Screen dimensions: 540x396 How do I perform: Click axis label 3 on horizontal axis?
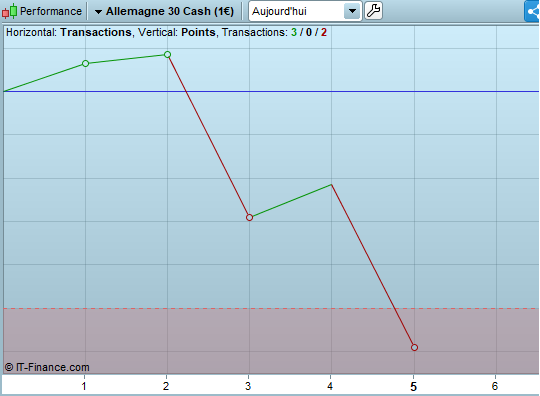(x=248, y=386)
